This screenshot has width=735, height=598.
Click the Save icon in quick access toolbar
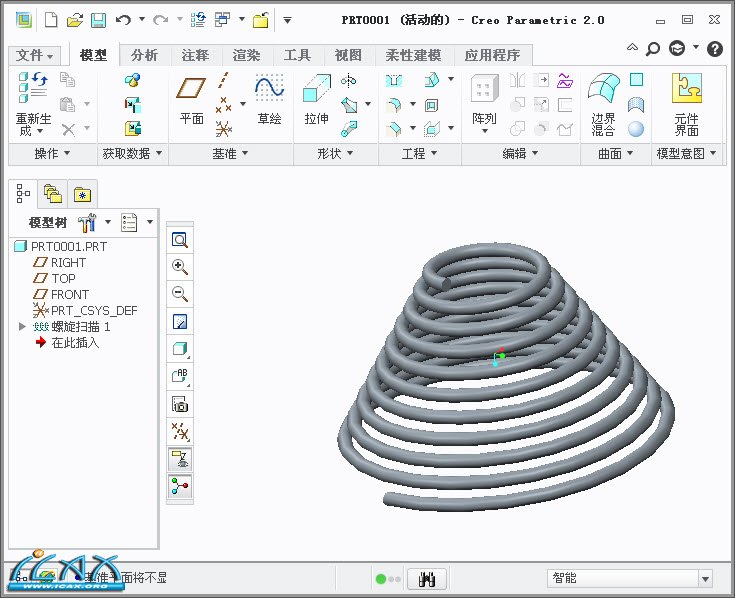(98, 19)
